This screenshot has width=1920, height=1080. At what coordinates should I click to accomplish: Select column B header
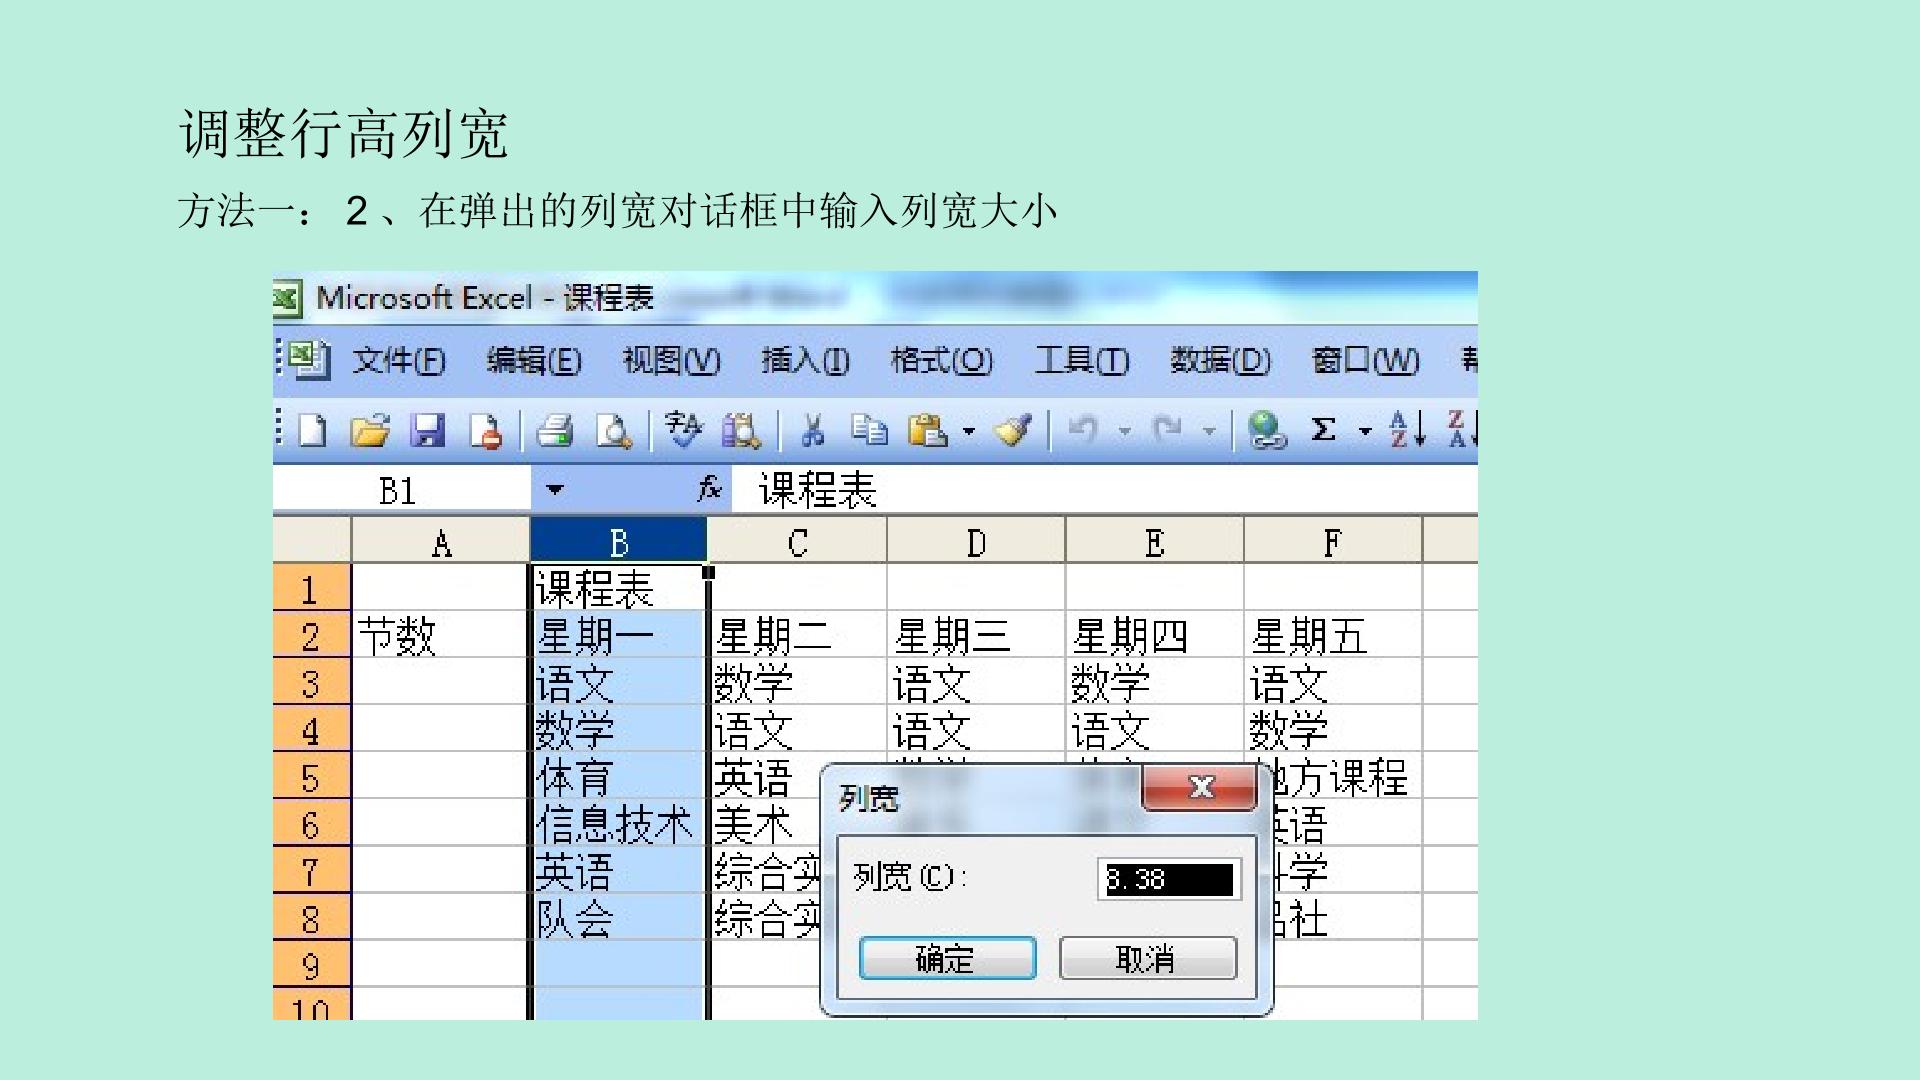click(x=618, y=542)
